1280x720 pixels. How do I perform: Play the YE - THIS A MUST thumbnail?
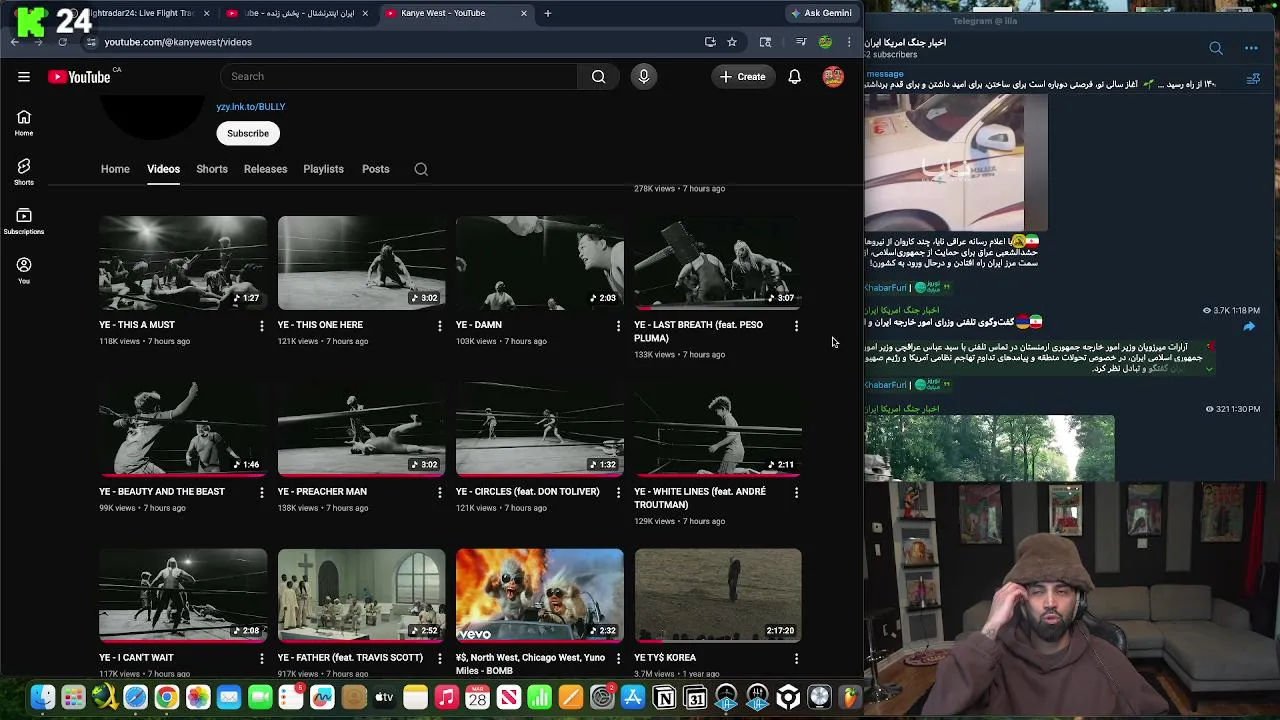(x=183, y=263)
